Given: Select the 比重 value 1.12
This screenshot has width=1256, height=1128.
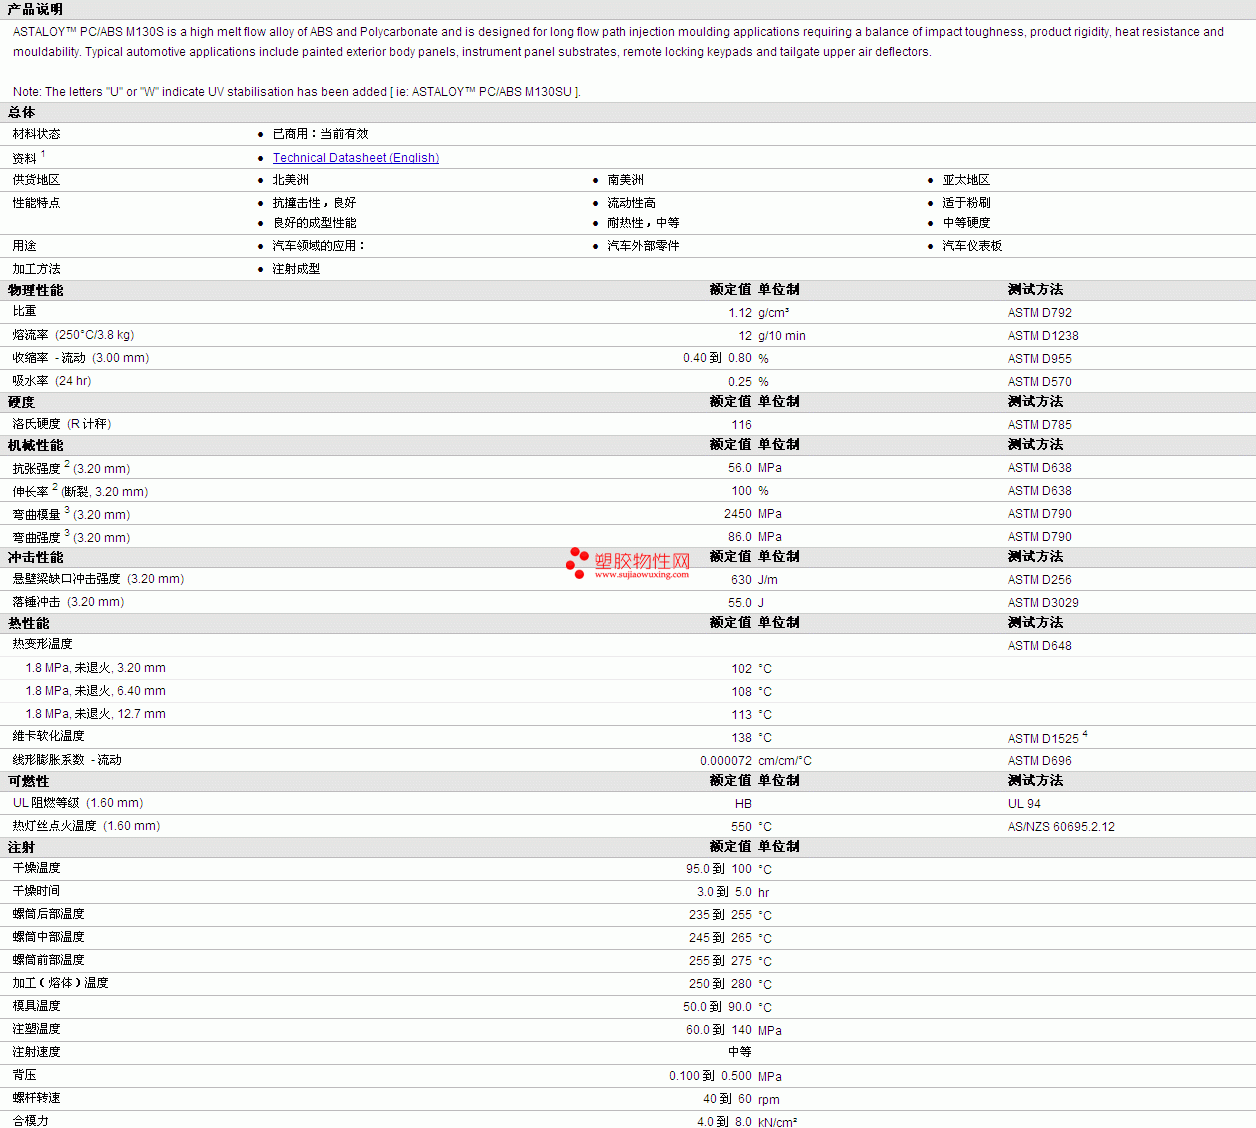Looking at the screenshot, I should (x=740, y=313).
